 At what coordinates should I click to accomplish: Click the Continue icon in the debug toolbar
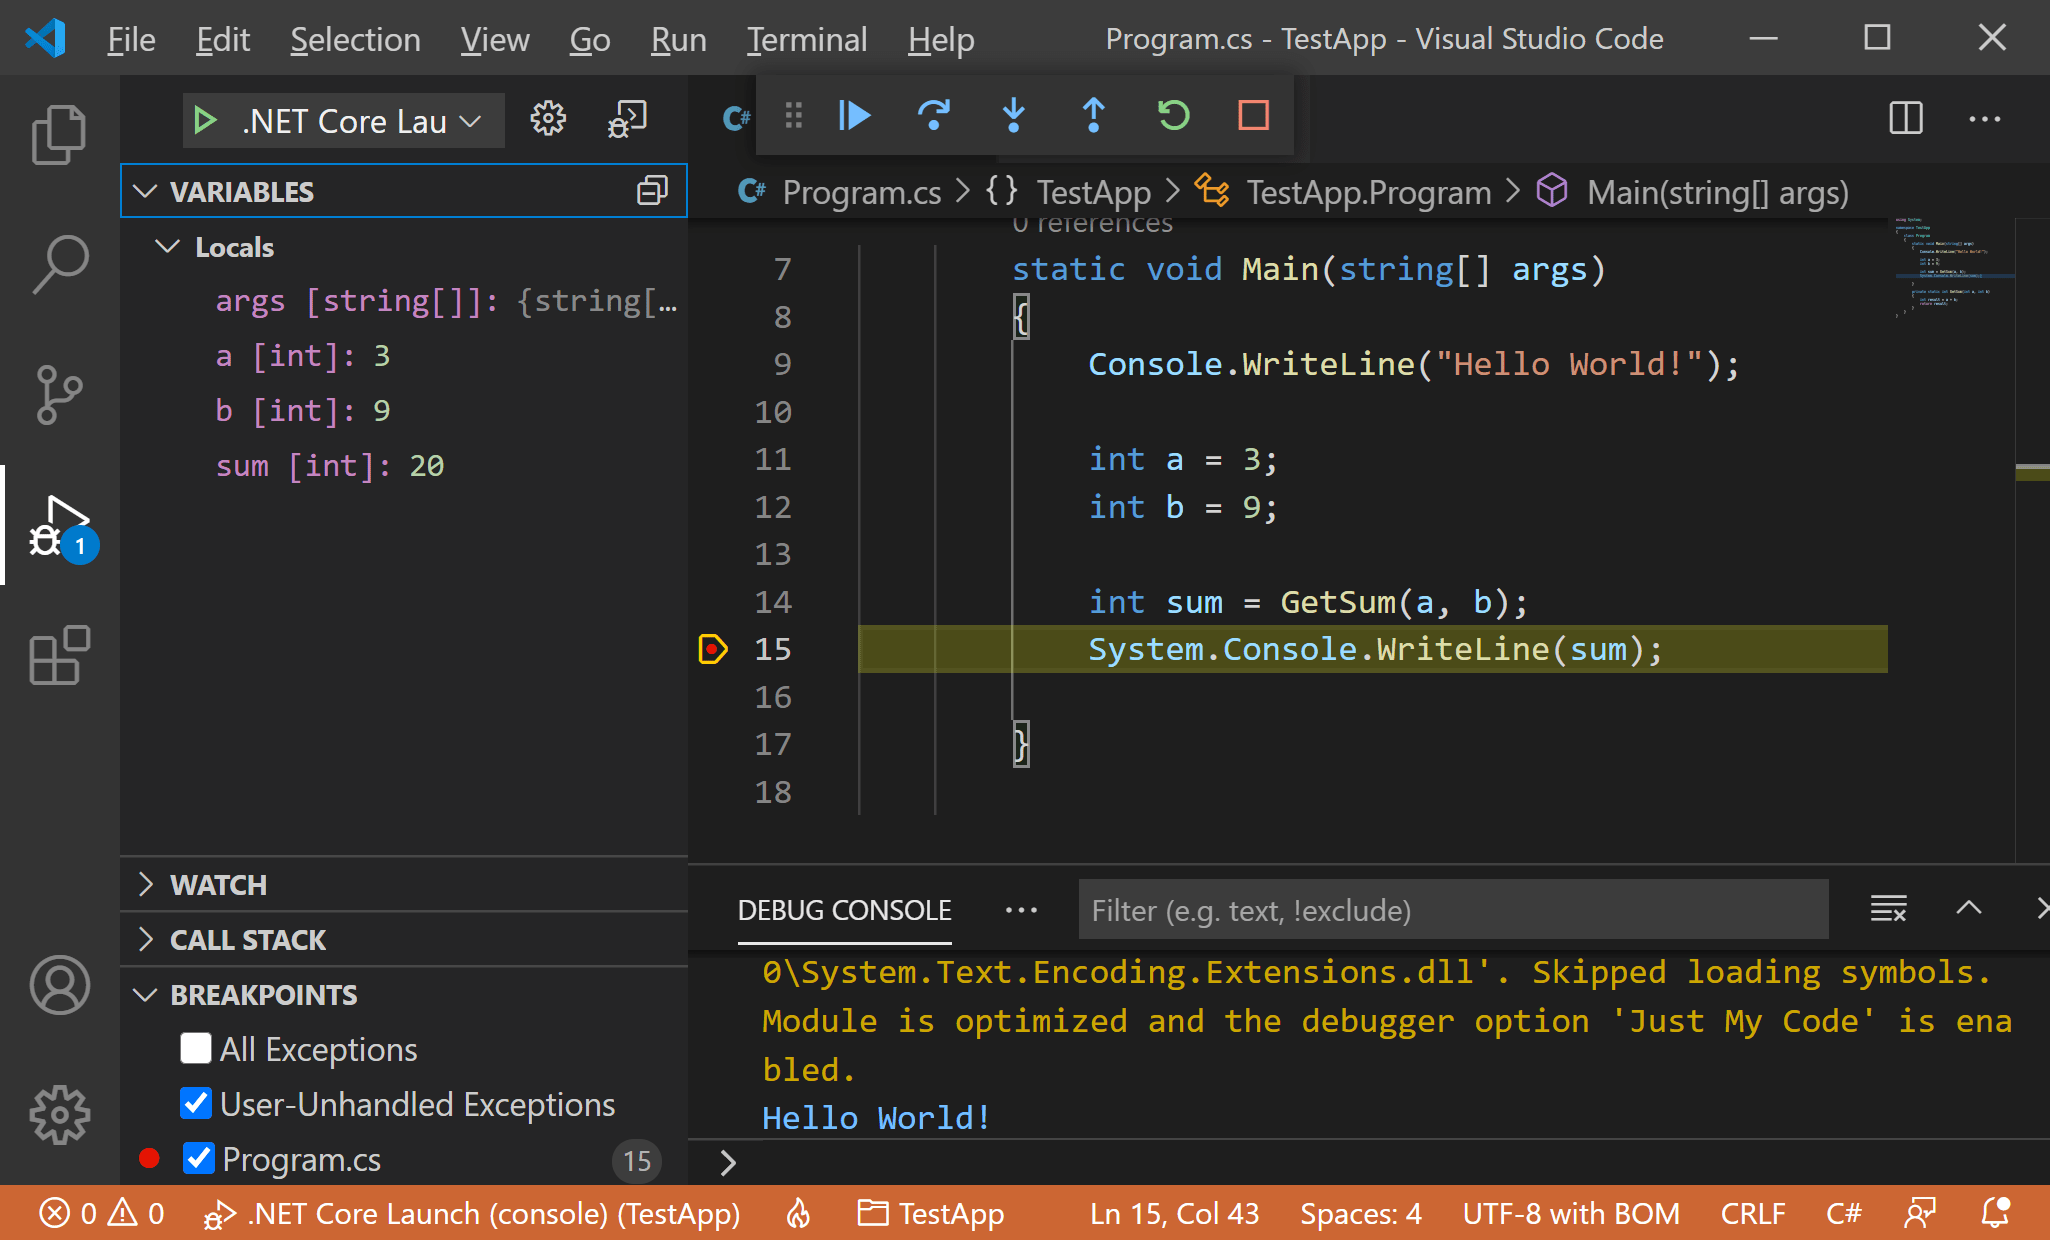[x=853, y=115]
